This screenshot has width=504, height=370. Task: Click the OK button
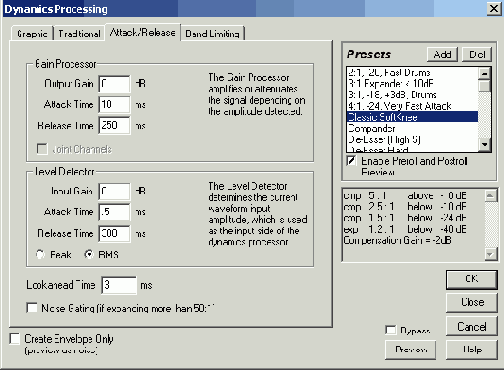[x=471, y=279]
